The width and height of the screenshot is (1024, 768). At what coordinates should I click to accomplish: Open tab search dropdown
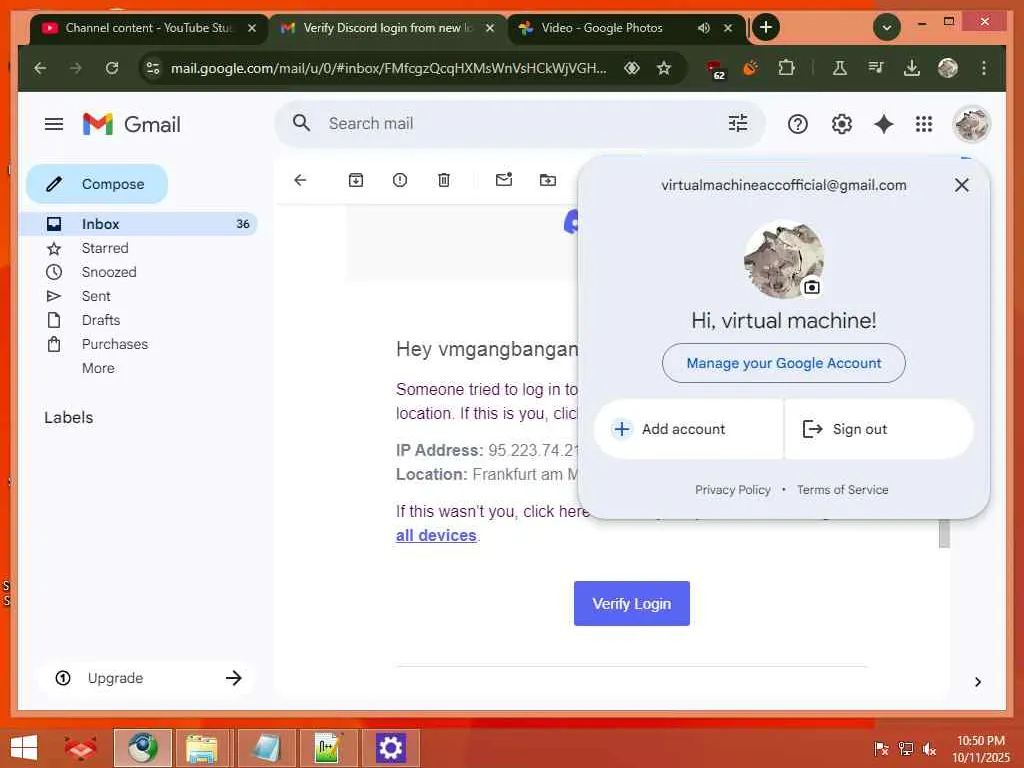[887, 27]
